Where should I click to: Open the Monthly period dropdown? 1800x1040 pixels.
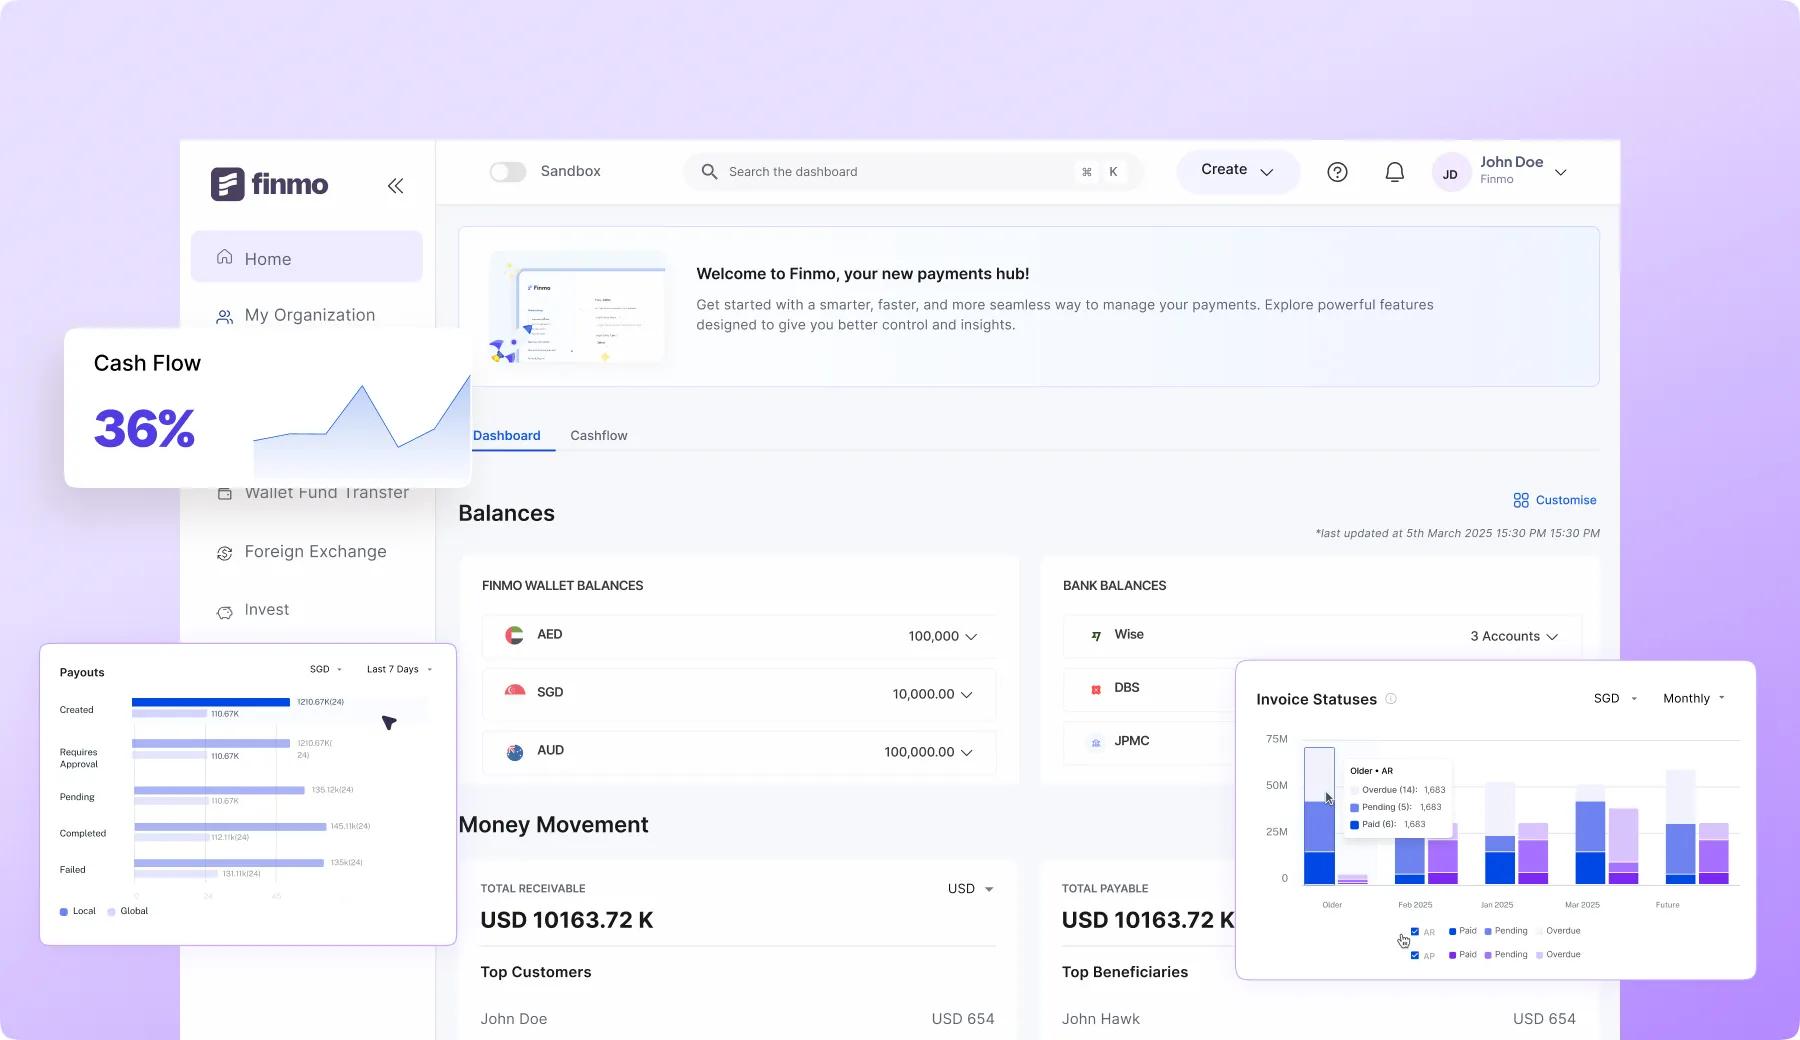click(x=1694, y=699)
